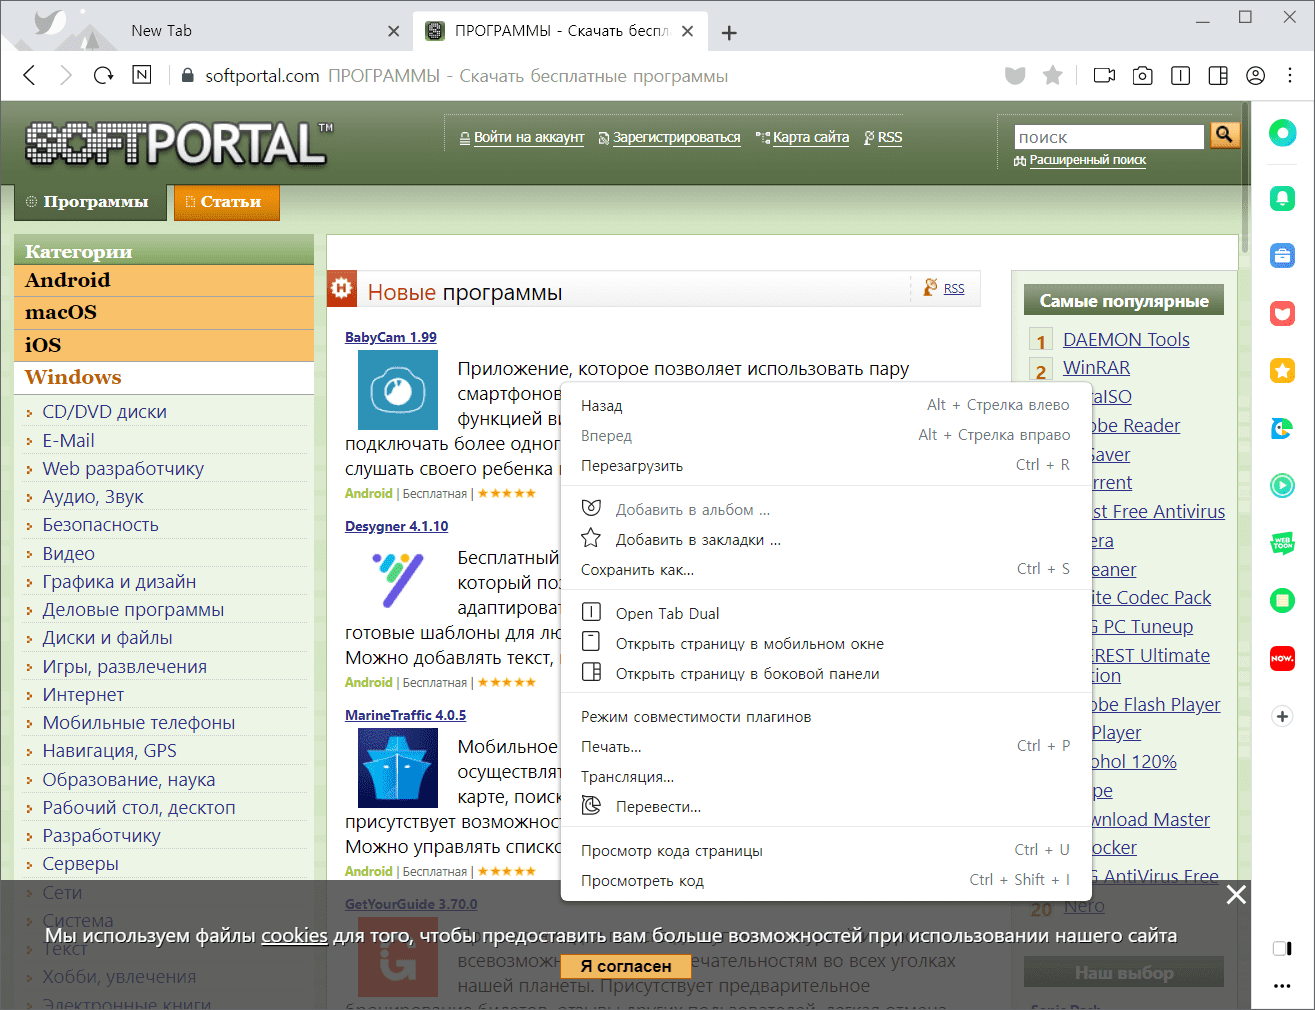Bookmark the page with the star icon
Image resolution: width=1315 pixels, height=1010 pixels.
(1052, 76)
